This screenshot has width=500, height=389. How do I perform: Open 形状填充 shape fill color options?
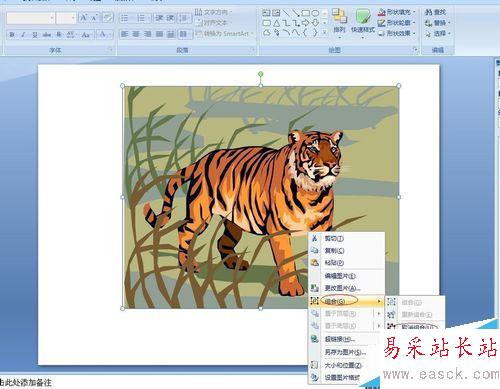click(397, 12)
